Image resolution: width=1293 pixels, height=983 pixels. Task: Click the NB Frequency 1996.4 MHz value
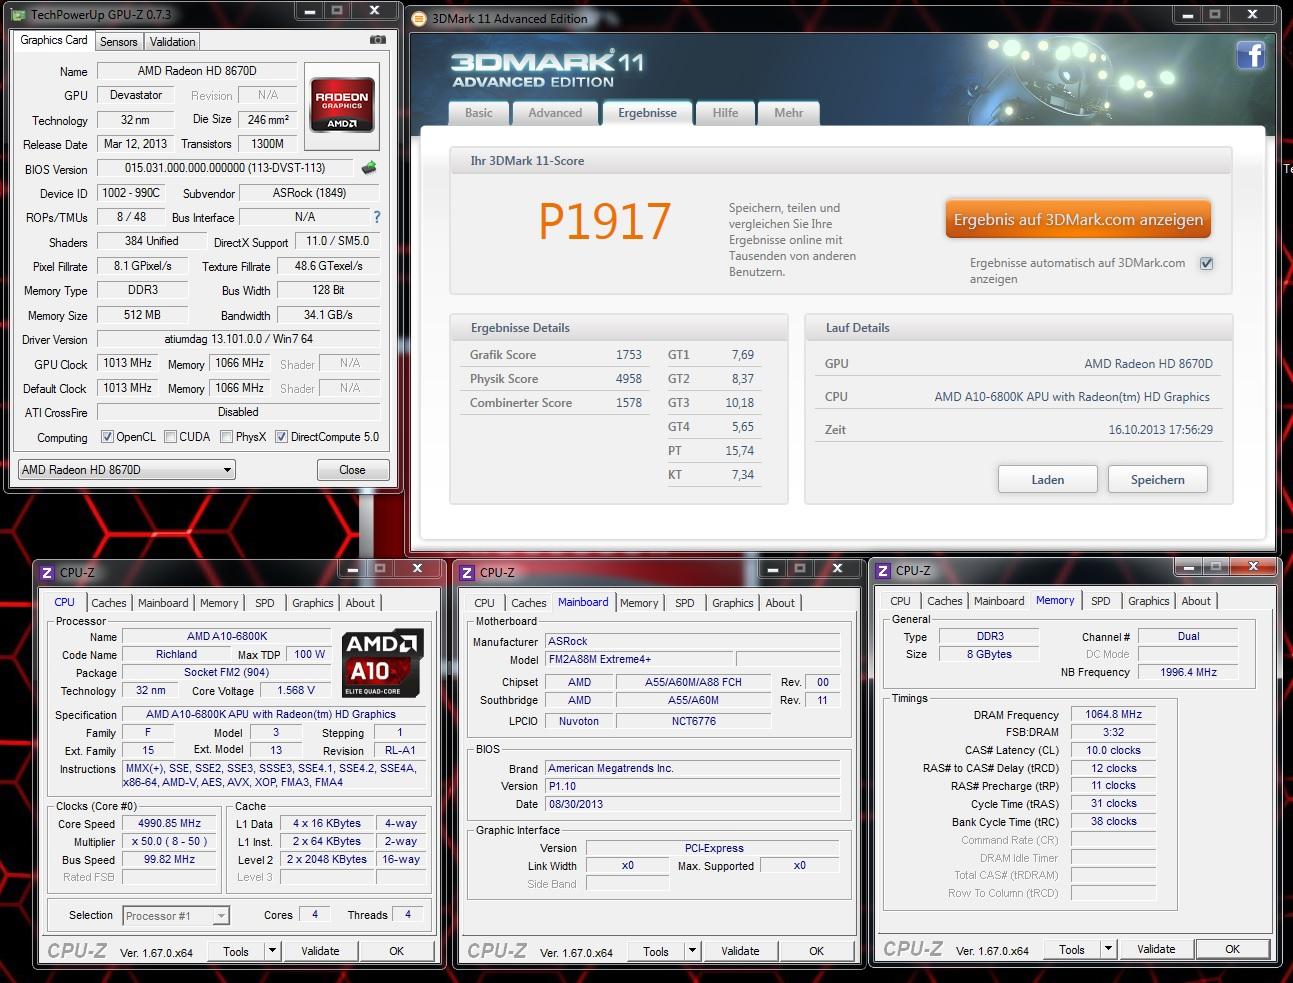pos(1188,672)
